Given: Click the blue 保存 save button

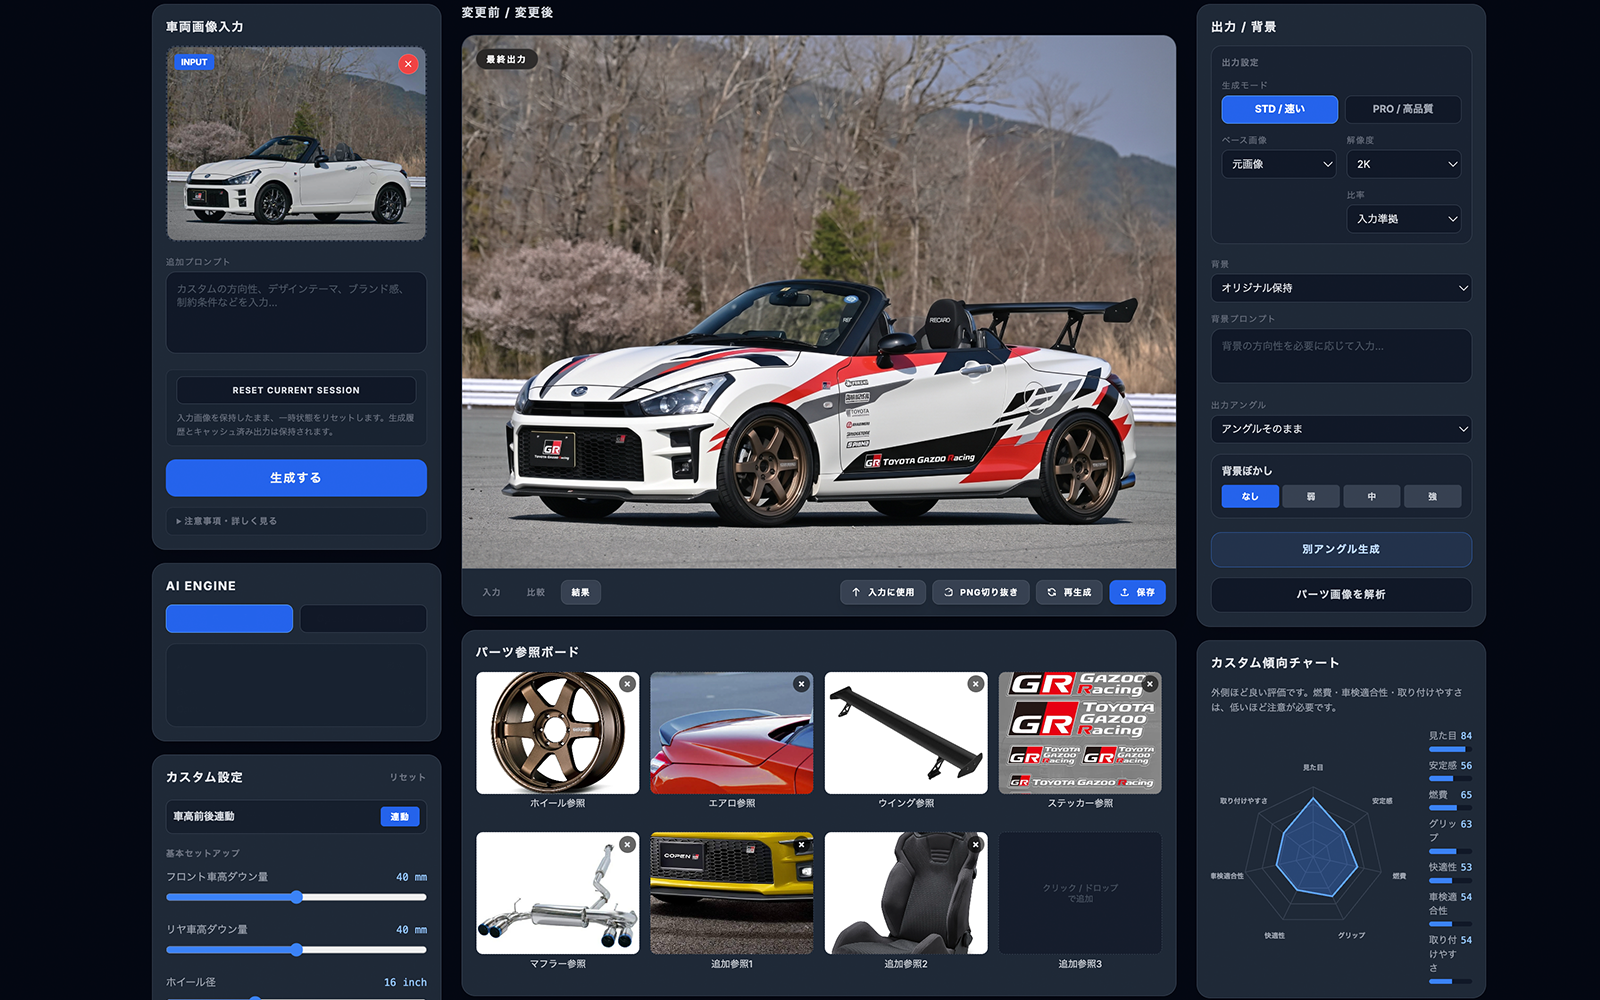Looking at the screenshot, I should (1137, 592).
